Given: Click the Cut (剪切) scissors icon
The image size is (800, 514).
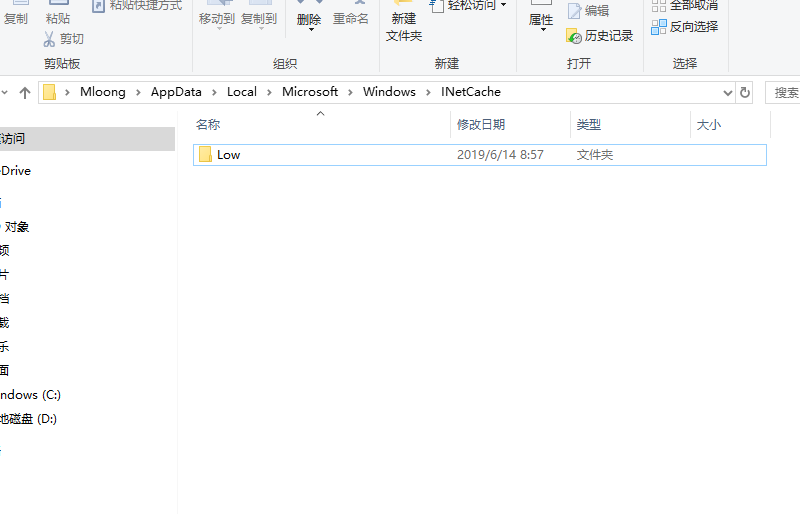Looking at the screenshot, I should pos(49,39).
